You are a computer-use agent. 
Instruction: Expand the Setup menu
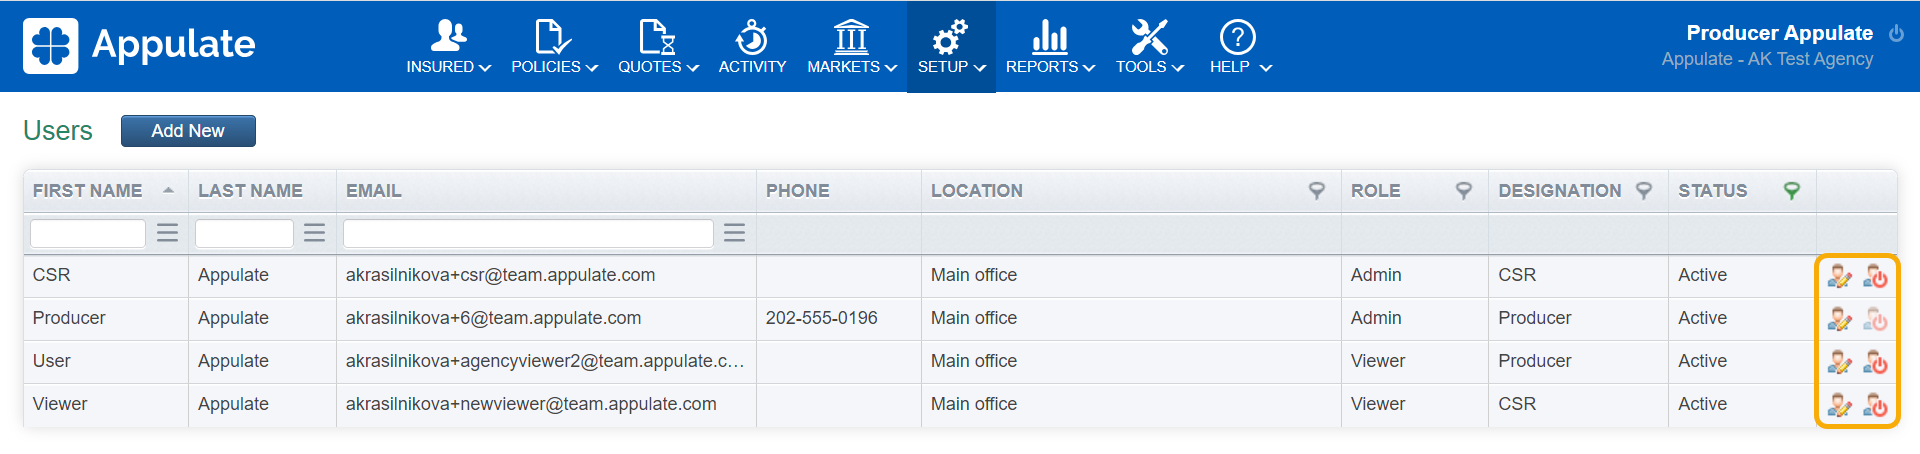[951, 47]
